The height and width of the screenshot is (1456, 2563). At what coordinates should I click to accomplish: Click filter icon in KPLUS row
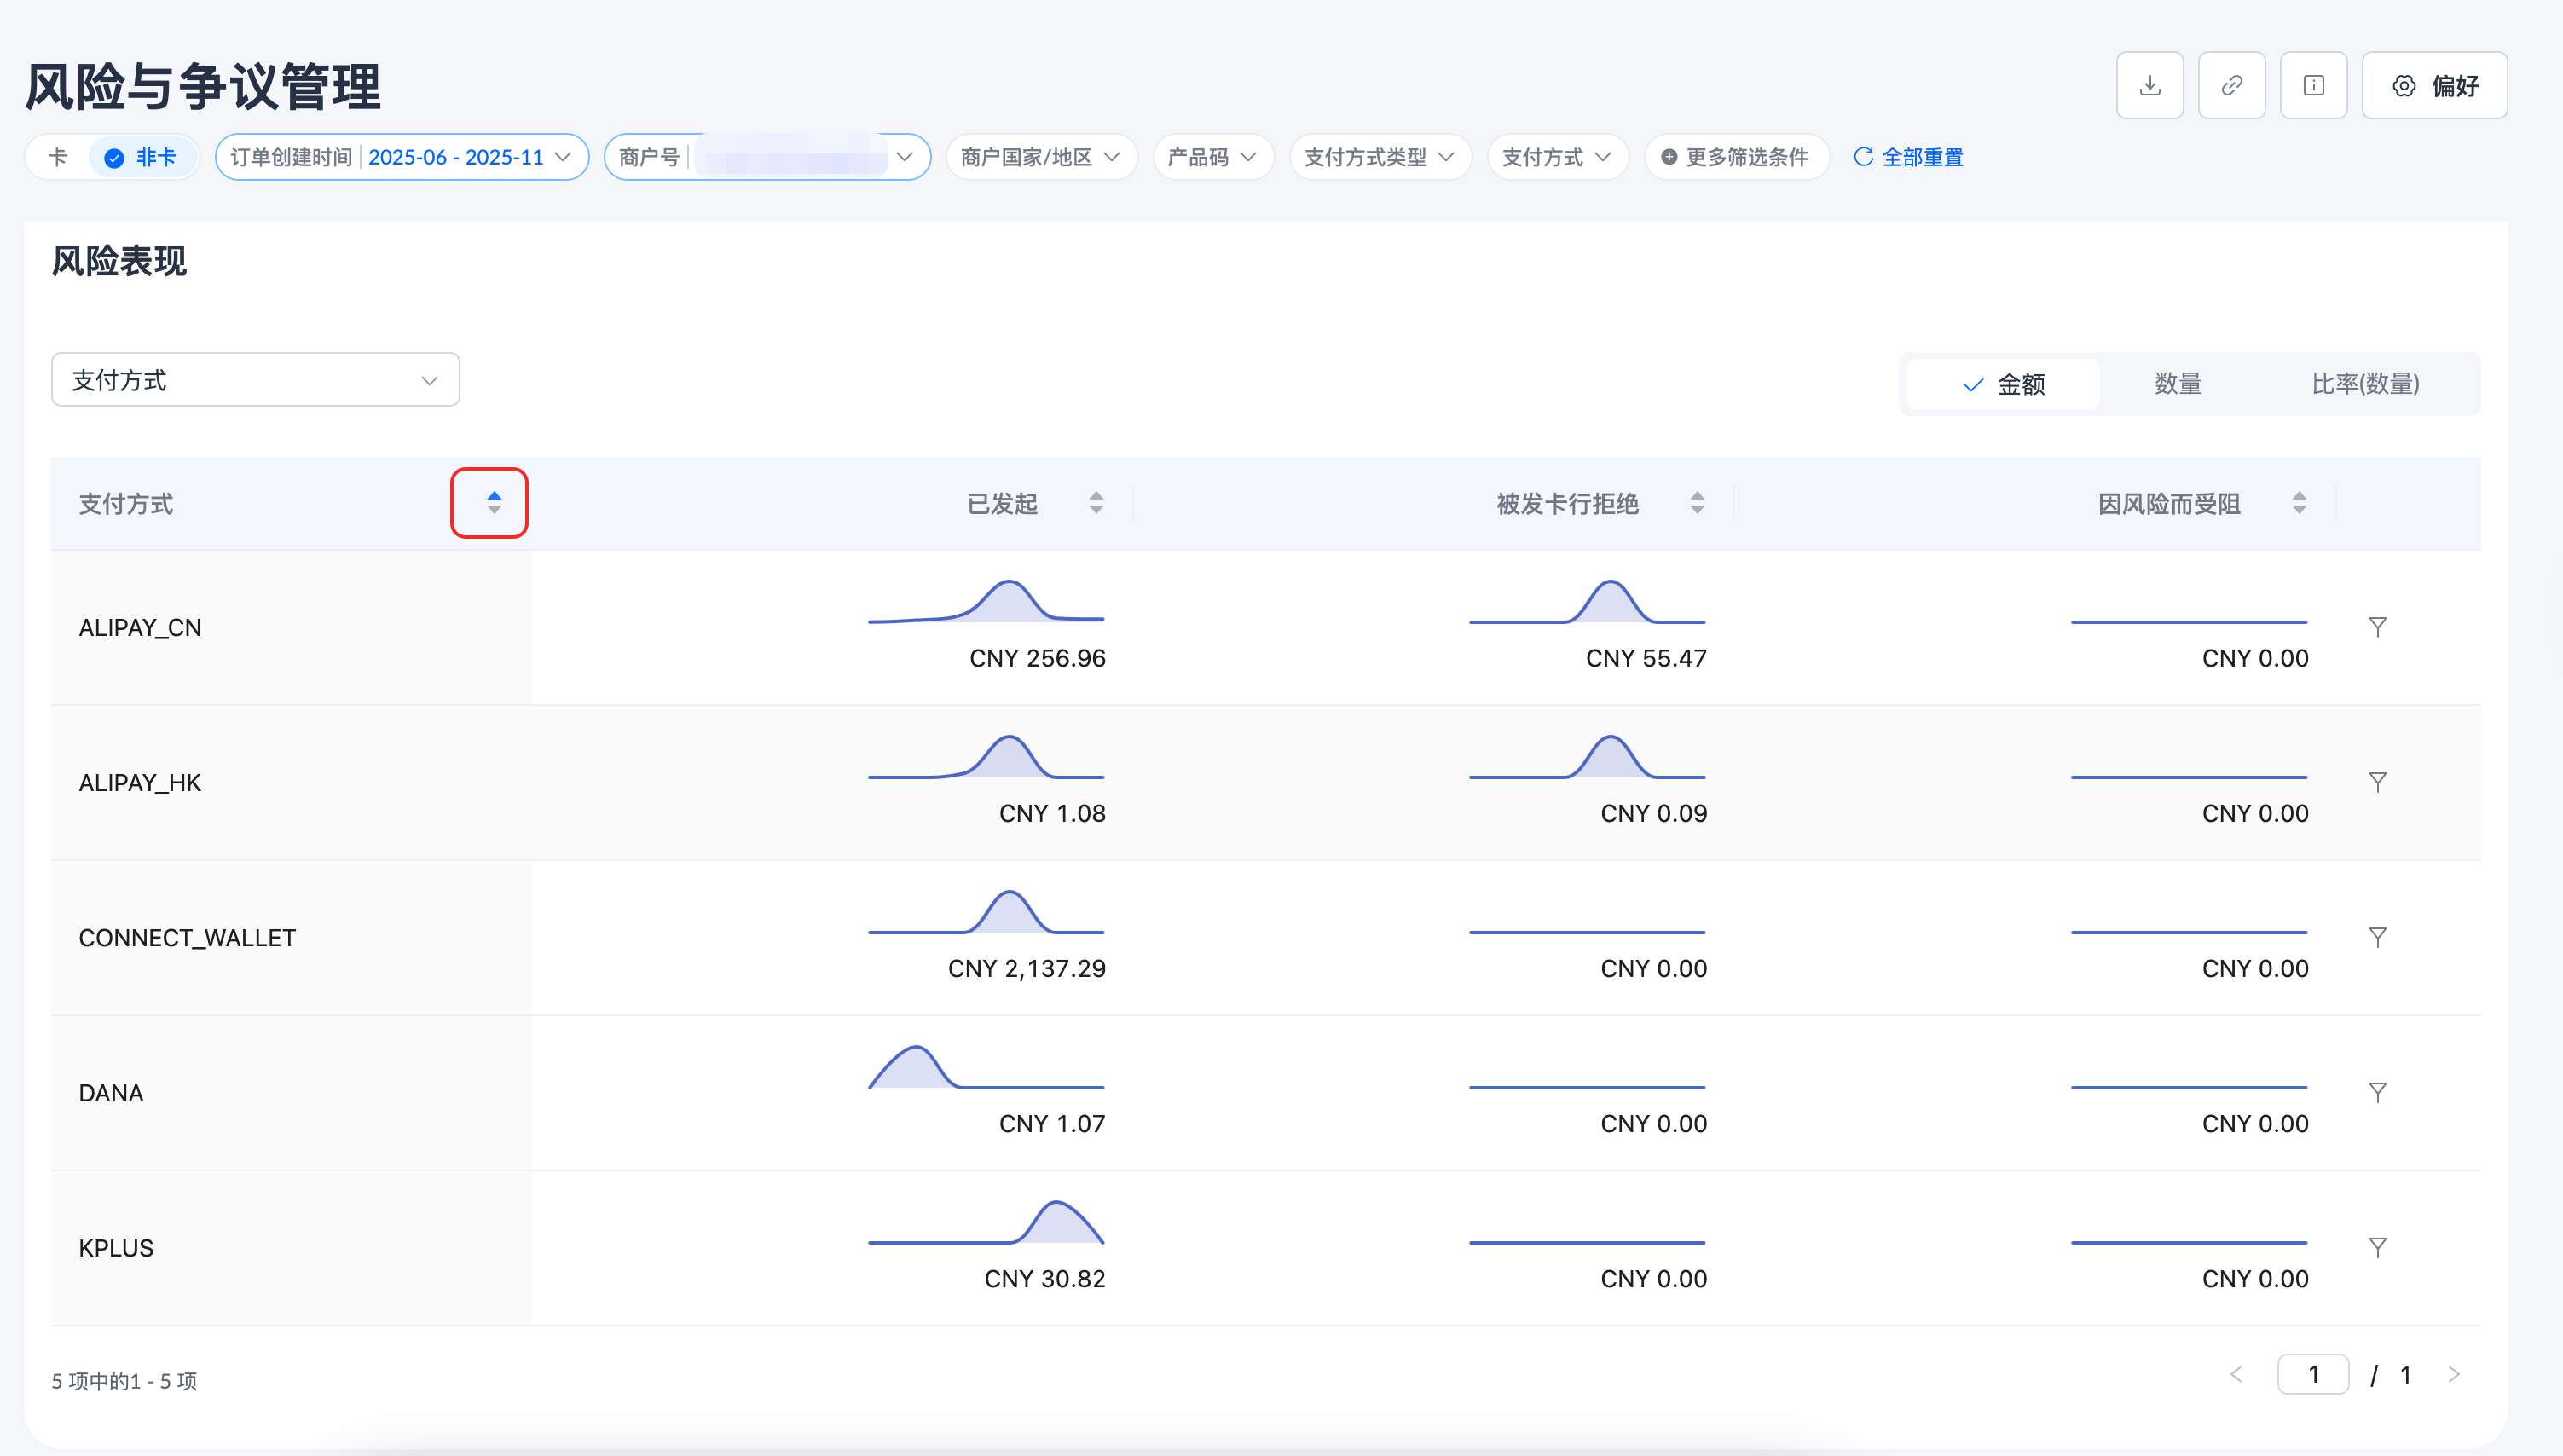pyautogui.click(x=2377, y=1247)
